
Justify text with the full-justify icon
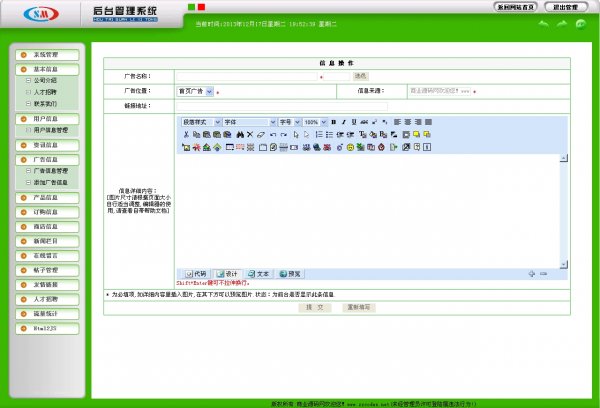pyautogui.click(x=429, y=122)
